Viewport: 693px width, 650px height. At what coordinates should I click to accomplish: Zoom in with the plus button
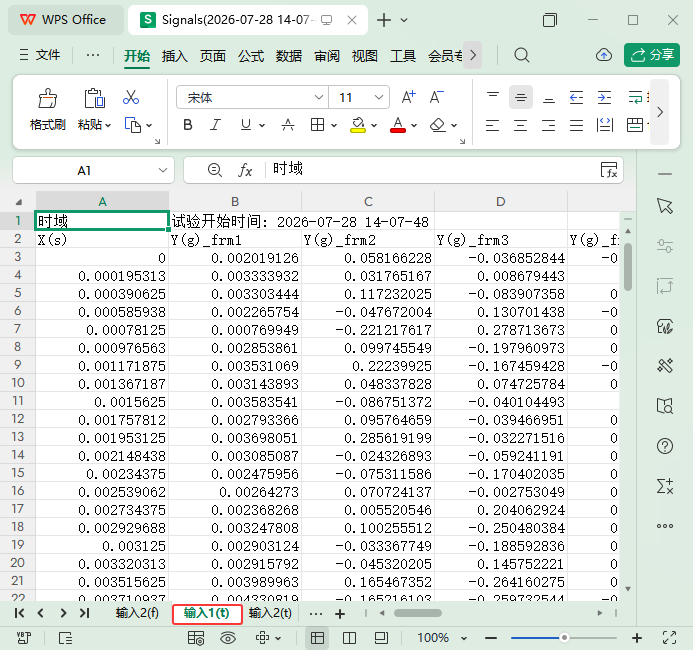(x=637, y=638)
